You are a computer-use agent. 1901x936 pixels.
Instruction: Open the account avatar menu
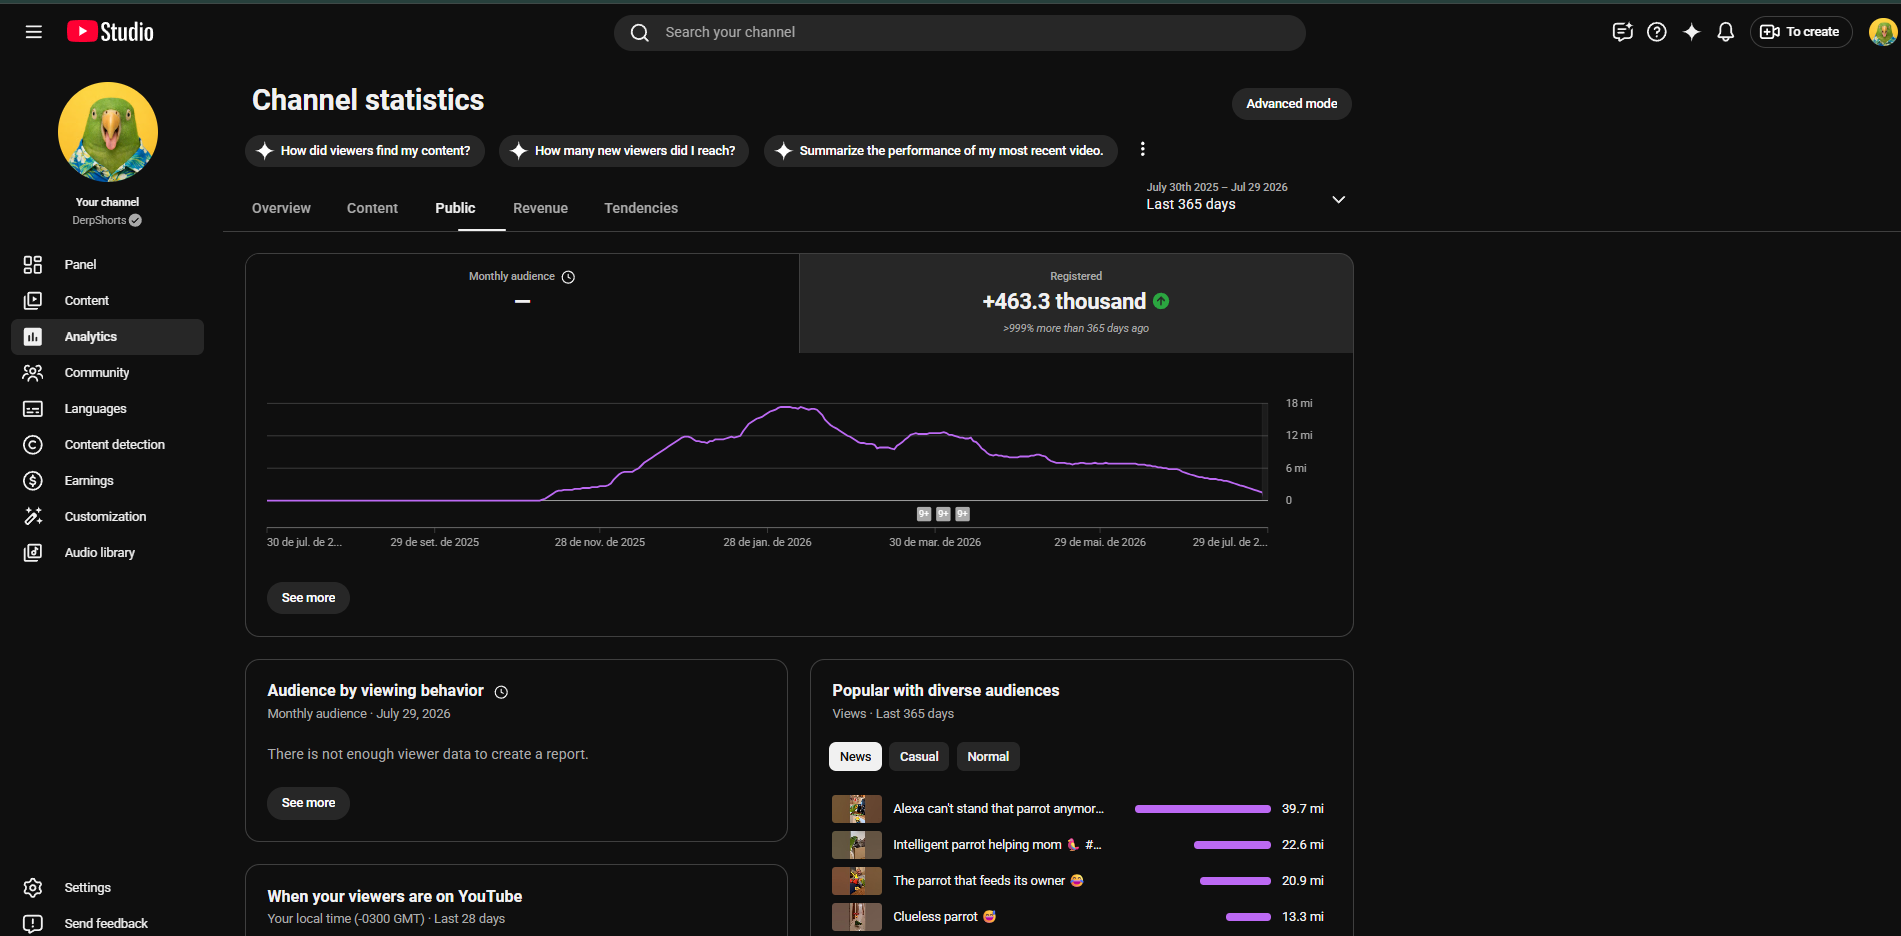coord(1883,32)
